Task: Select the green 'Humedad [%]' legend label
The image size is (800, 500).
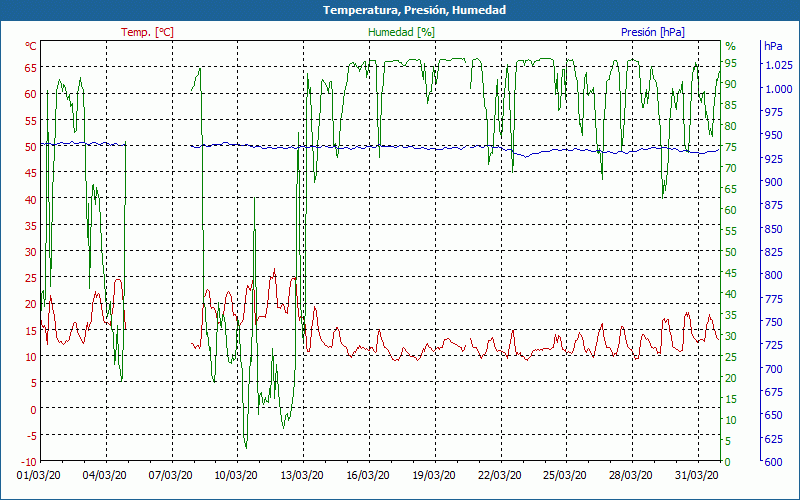Action: (402, 32)
